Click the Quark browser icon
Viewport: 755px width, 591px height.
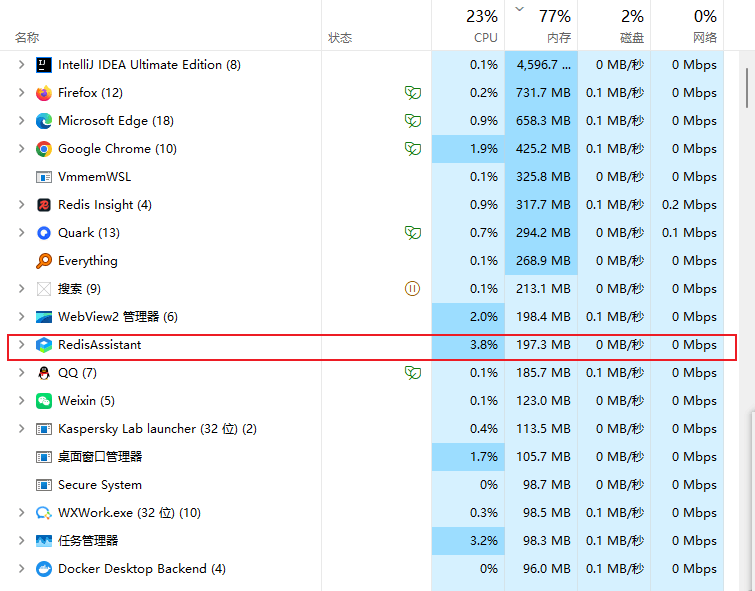(x=44, y=233)
